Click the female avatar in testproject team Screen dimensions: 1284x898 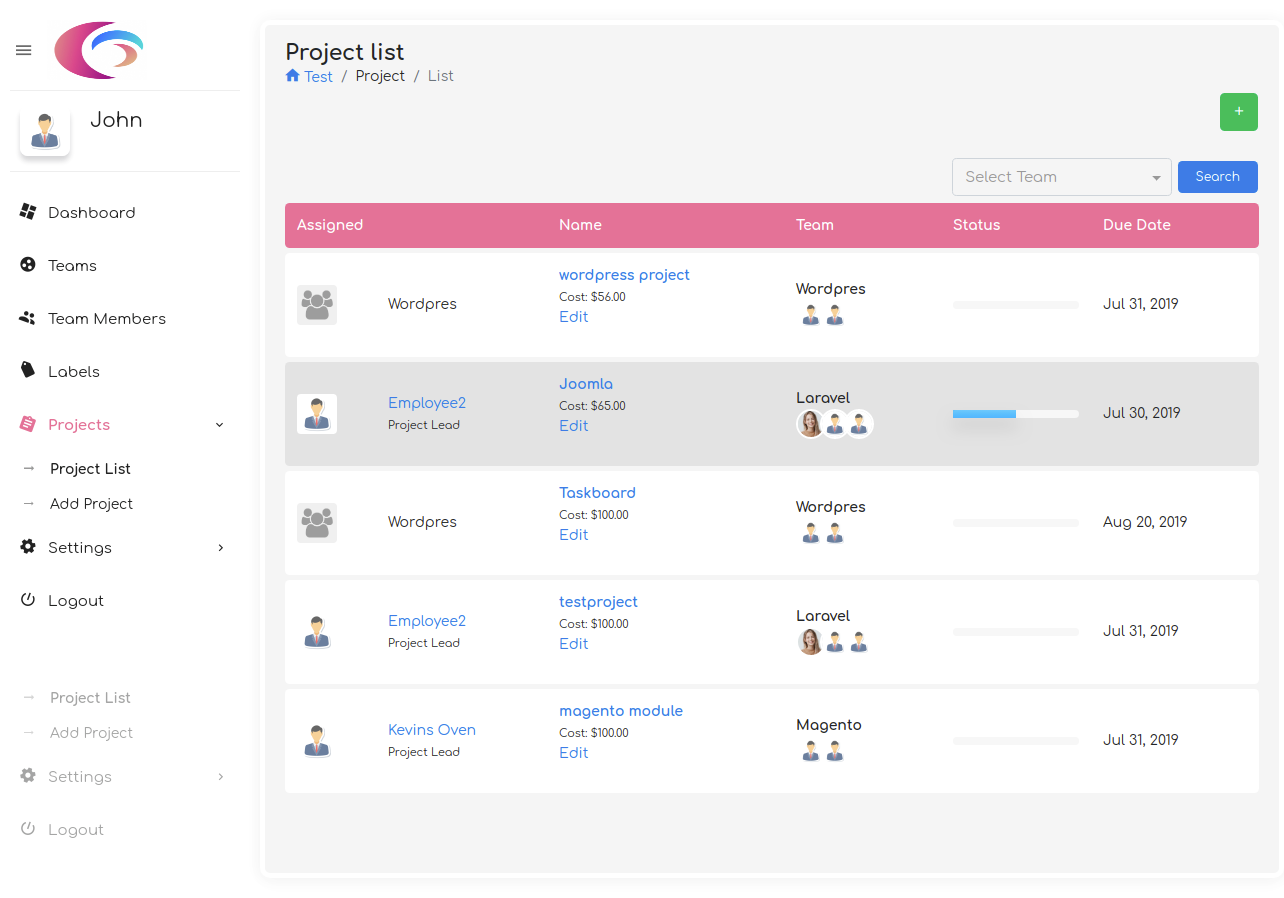810,642
